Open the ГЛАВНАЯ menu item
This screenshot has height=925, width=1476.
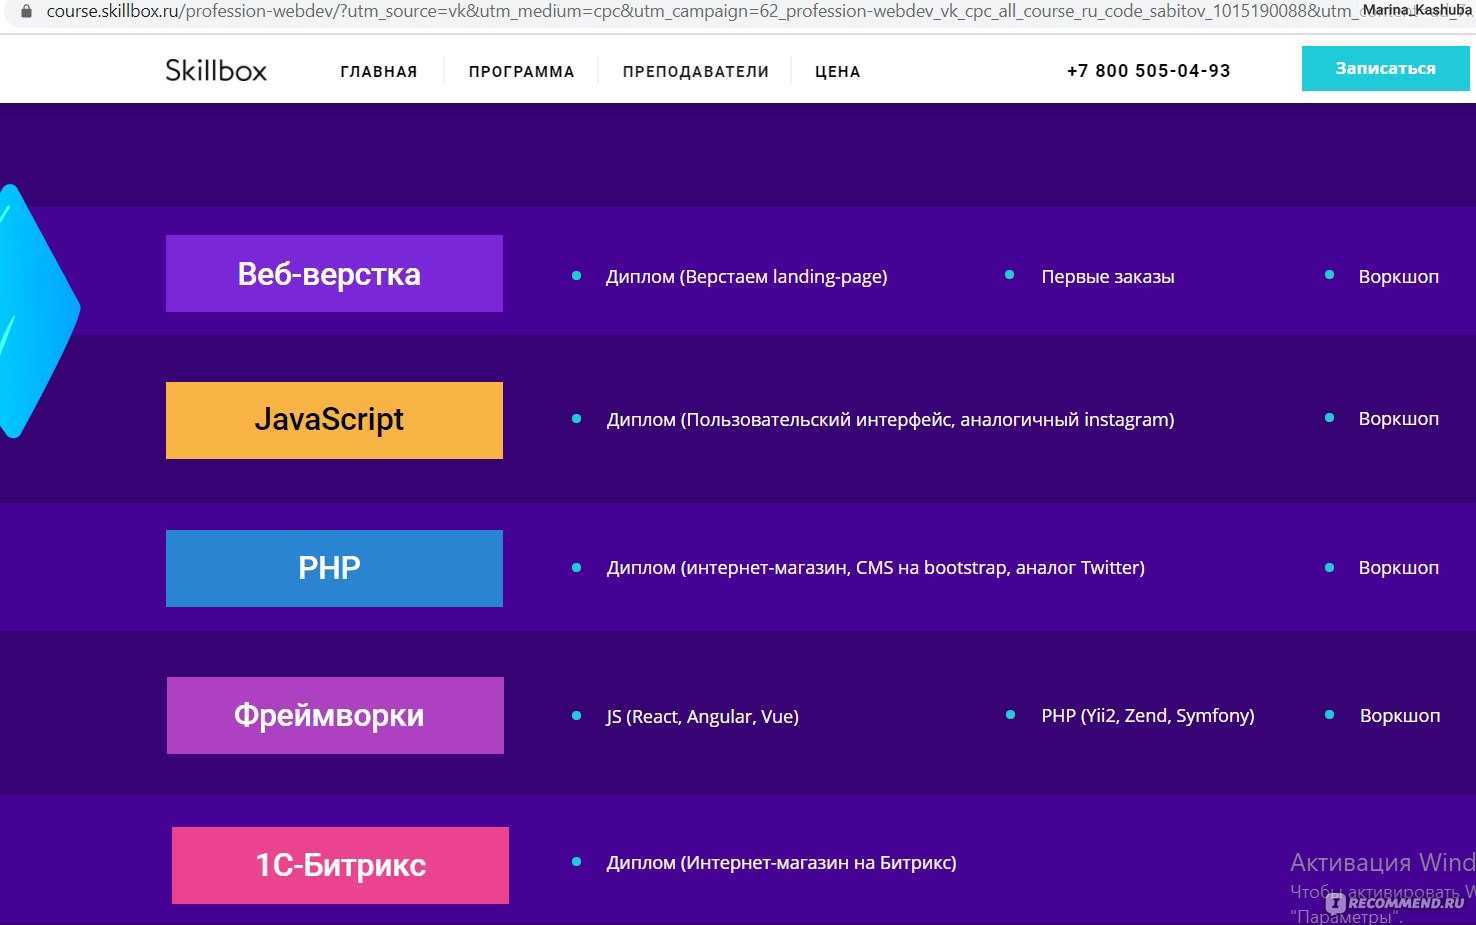pos(378,71)
